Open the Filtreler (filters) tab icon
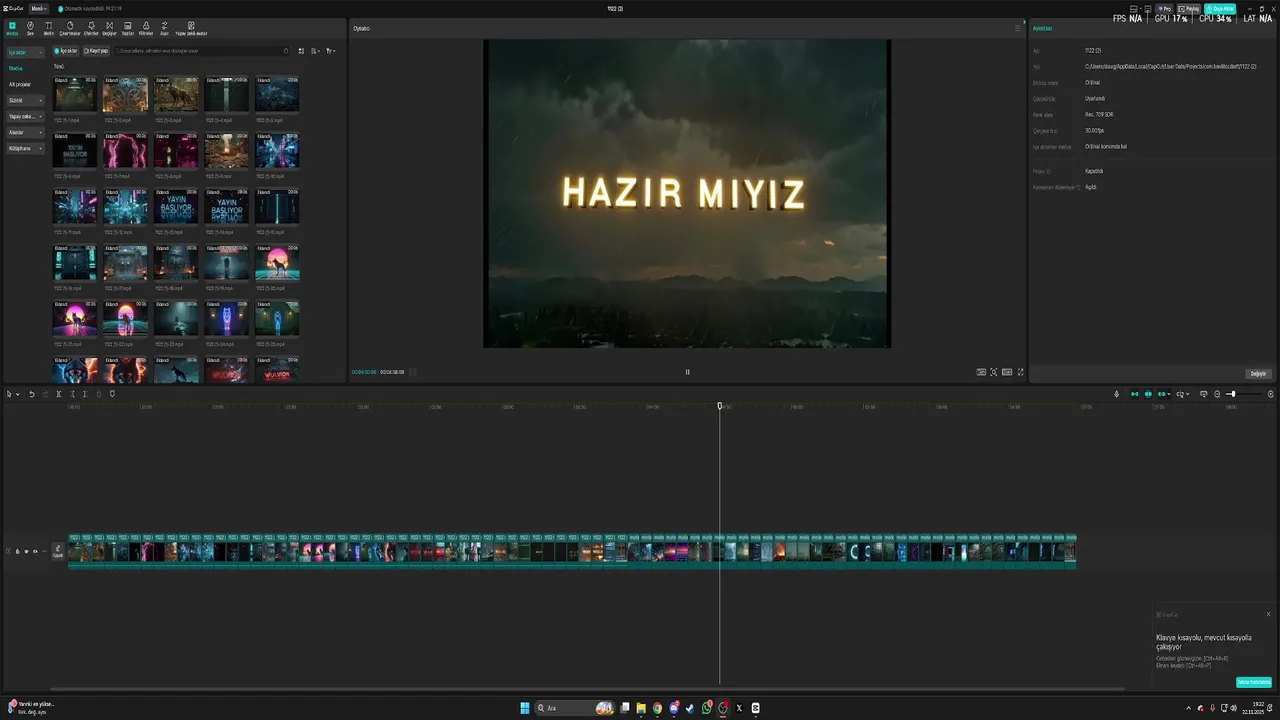Viewport: 1280px width, 720px height. 146,28
